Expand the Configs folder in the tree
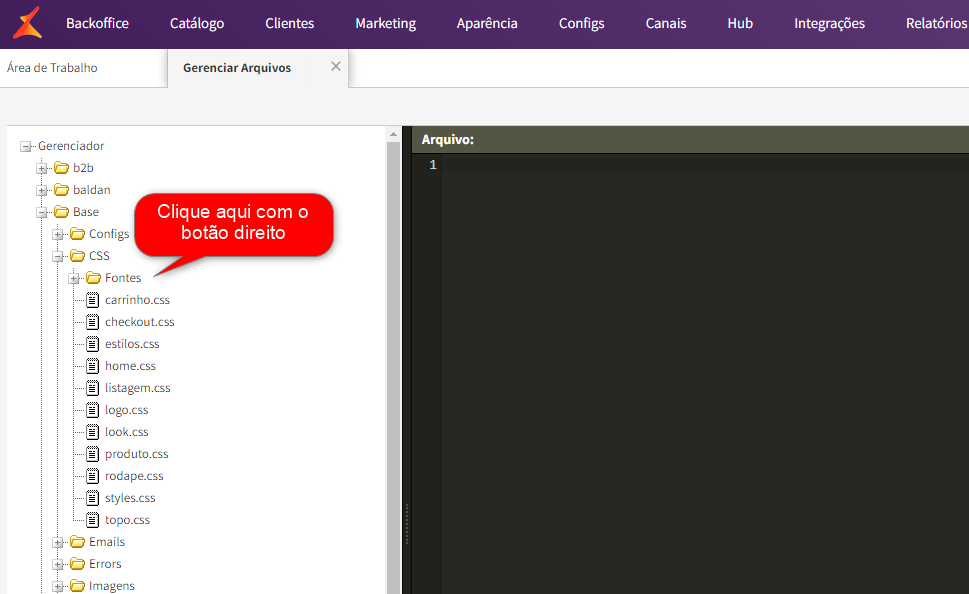The image size is (969, 594). (57, 235)
